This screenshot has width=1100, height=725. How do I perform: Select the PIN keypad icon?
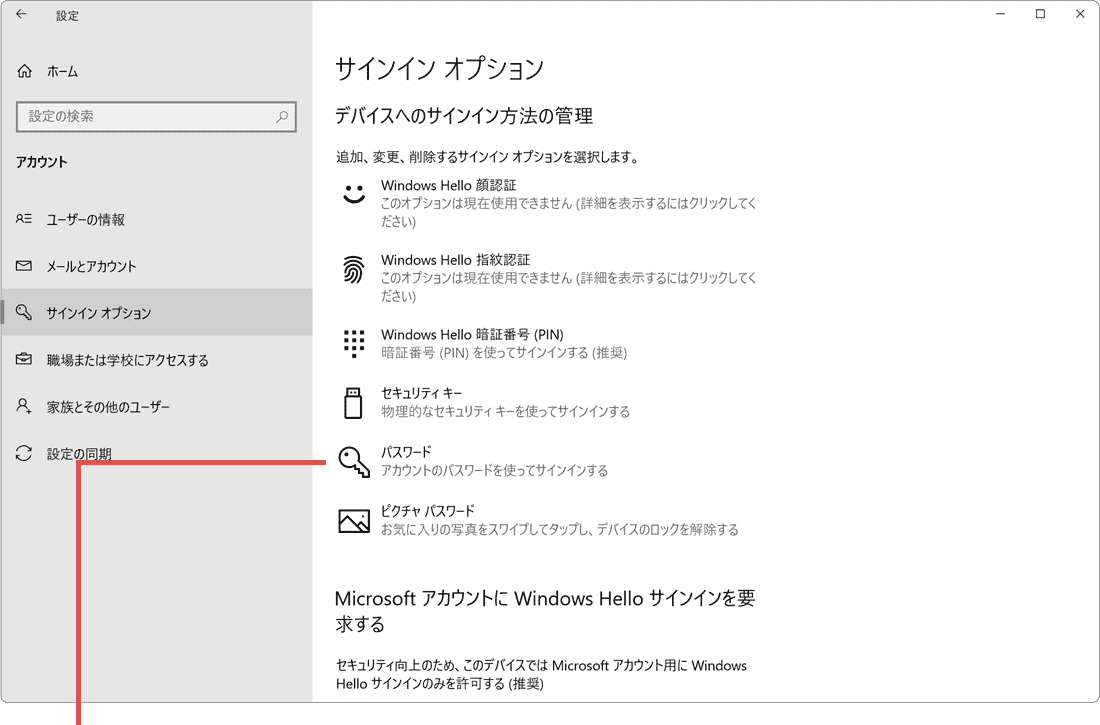tap(353, 344)
